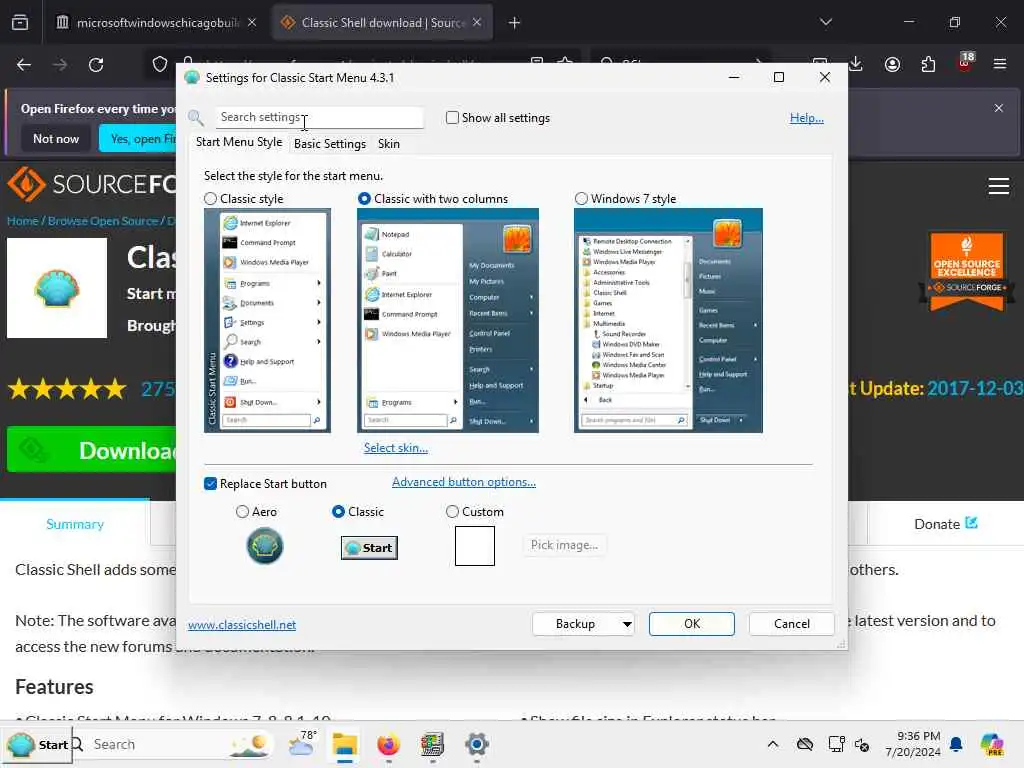Open the Summary tab on SourceForge page
Viewport: 1024px width, 768px height.
click(74, 524)
